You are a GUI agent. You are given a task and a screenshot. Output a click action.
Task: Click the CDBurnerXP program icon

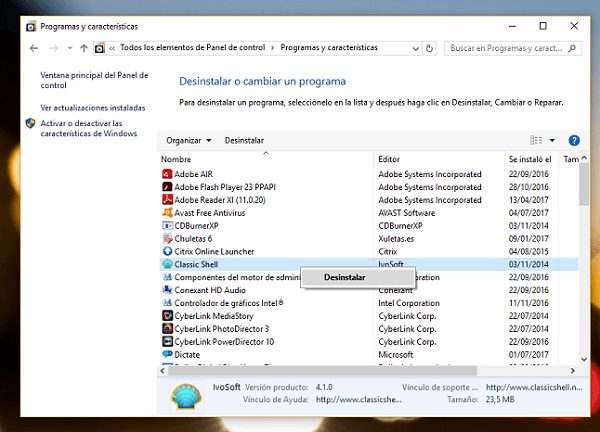tap(167, 226)
